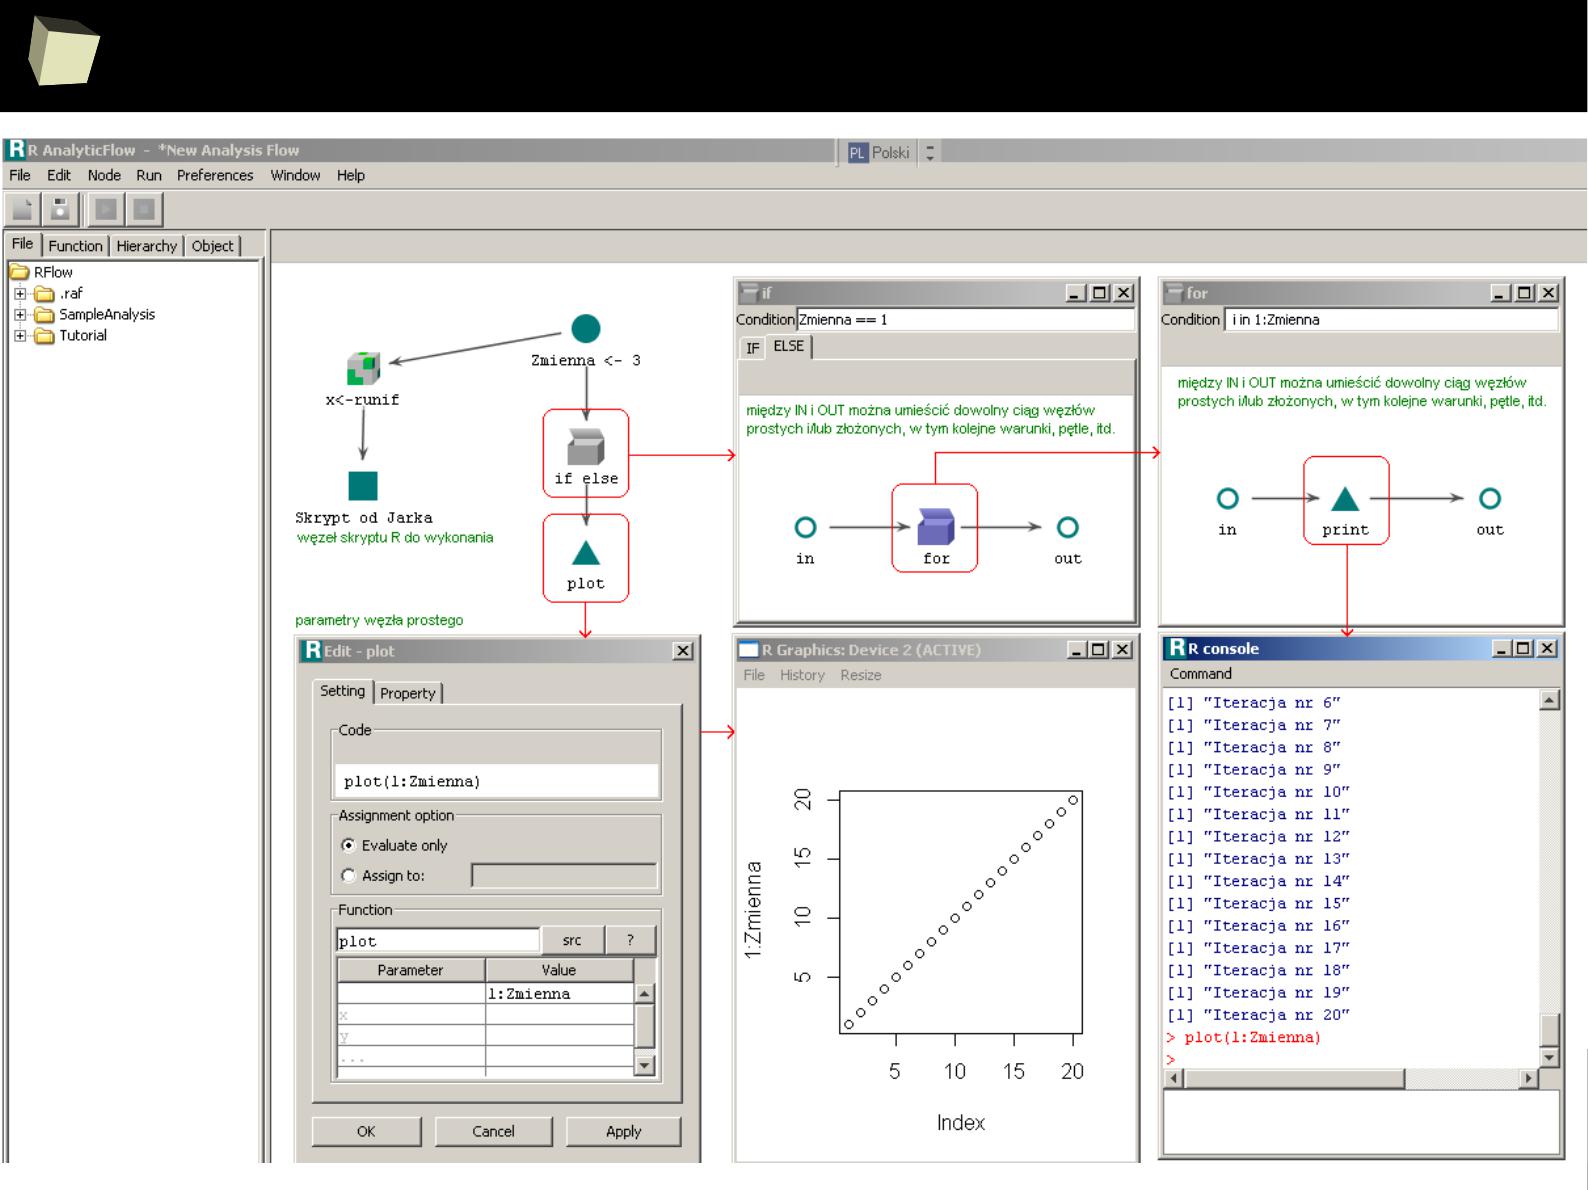1588x1190 pixels.
Task: Click the Save disk toolbar icon
Action: [x=61, y=209]
